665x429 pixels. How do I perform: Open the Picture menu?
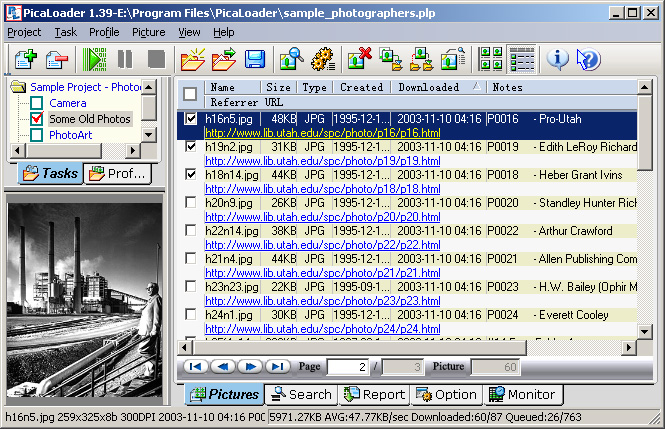click(148, 32)
